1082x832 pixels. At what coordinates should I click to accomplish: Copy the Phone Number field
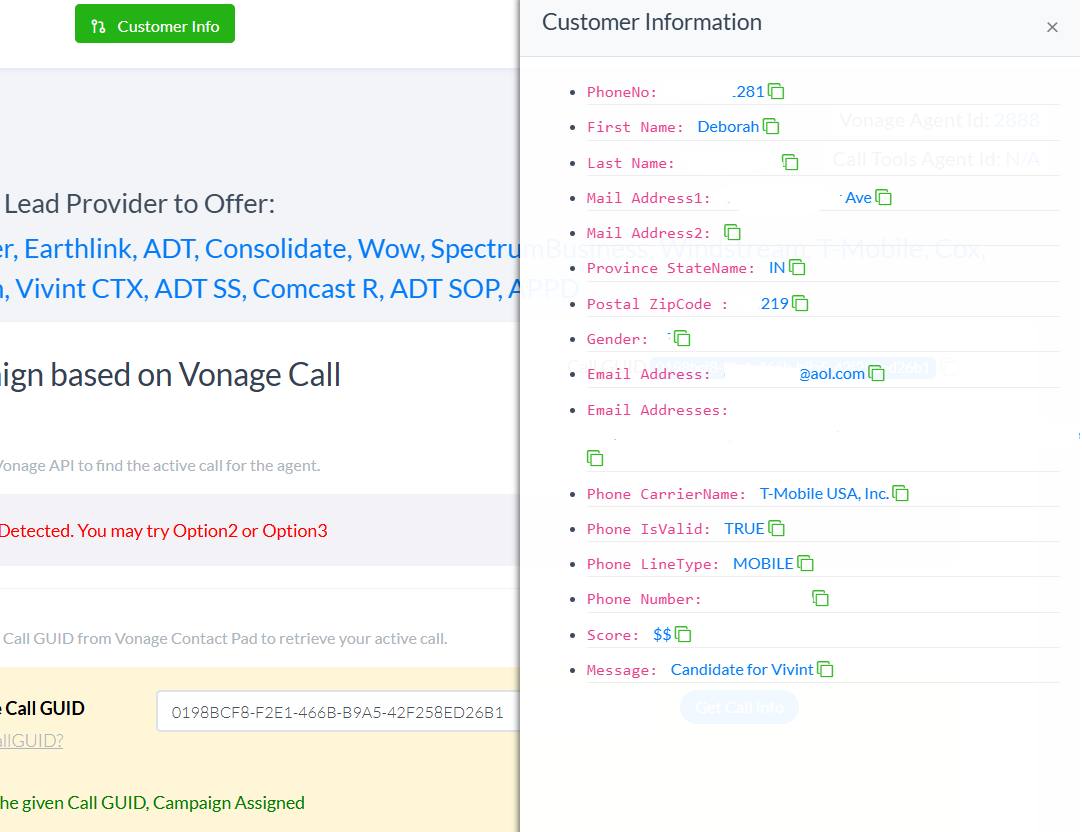[x=820, y=598]
